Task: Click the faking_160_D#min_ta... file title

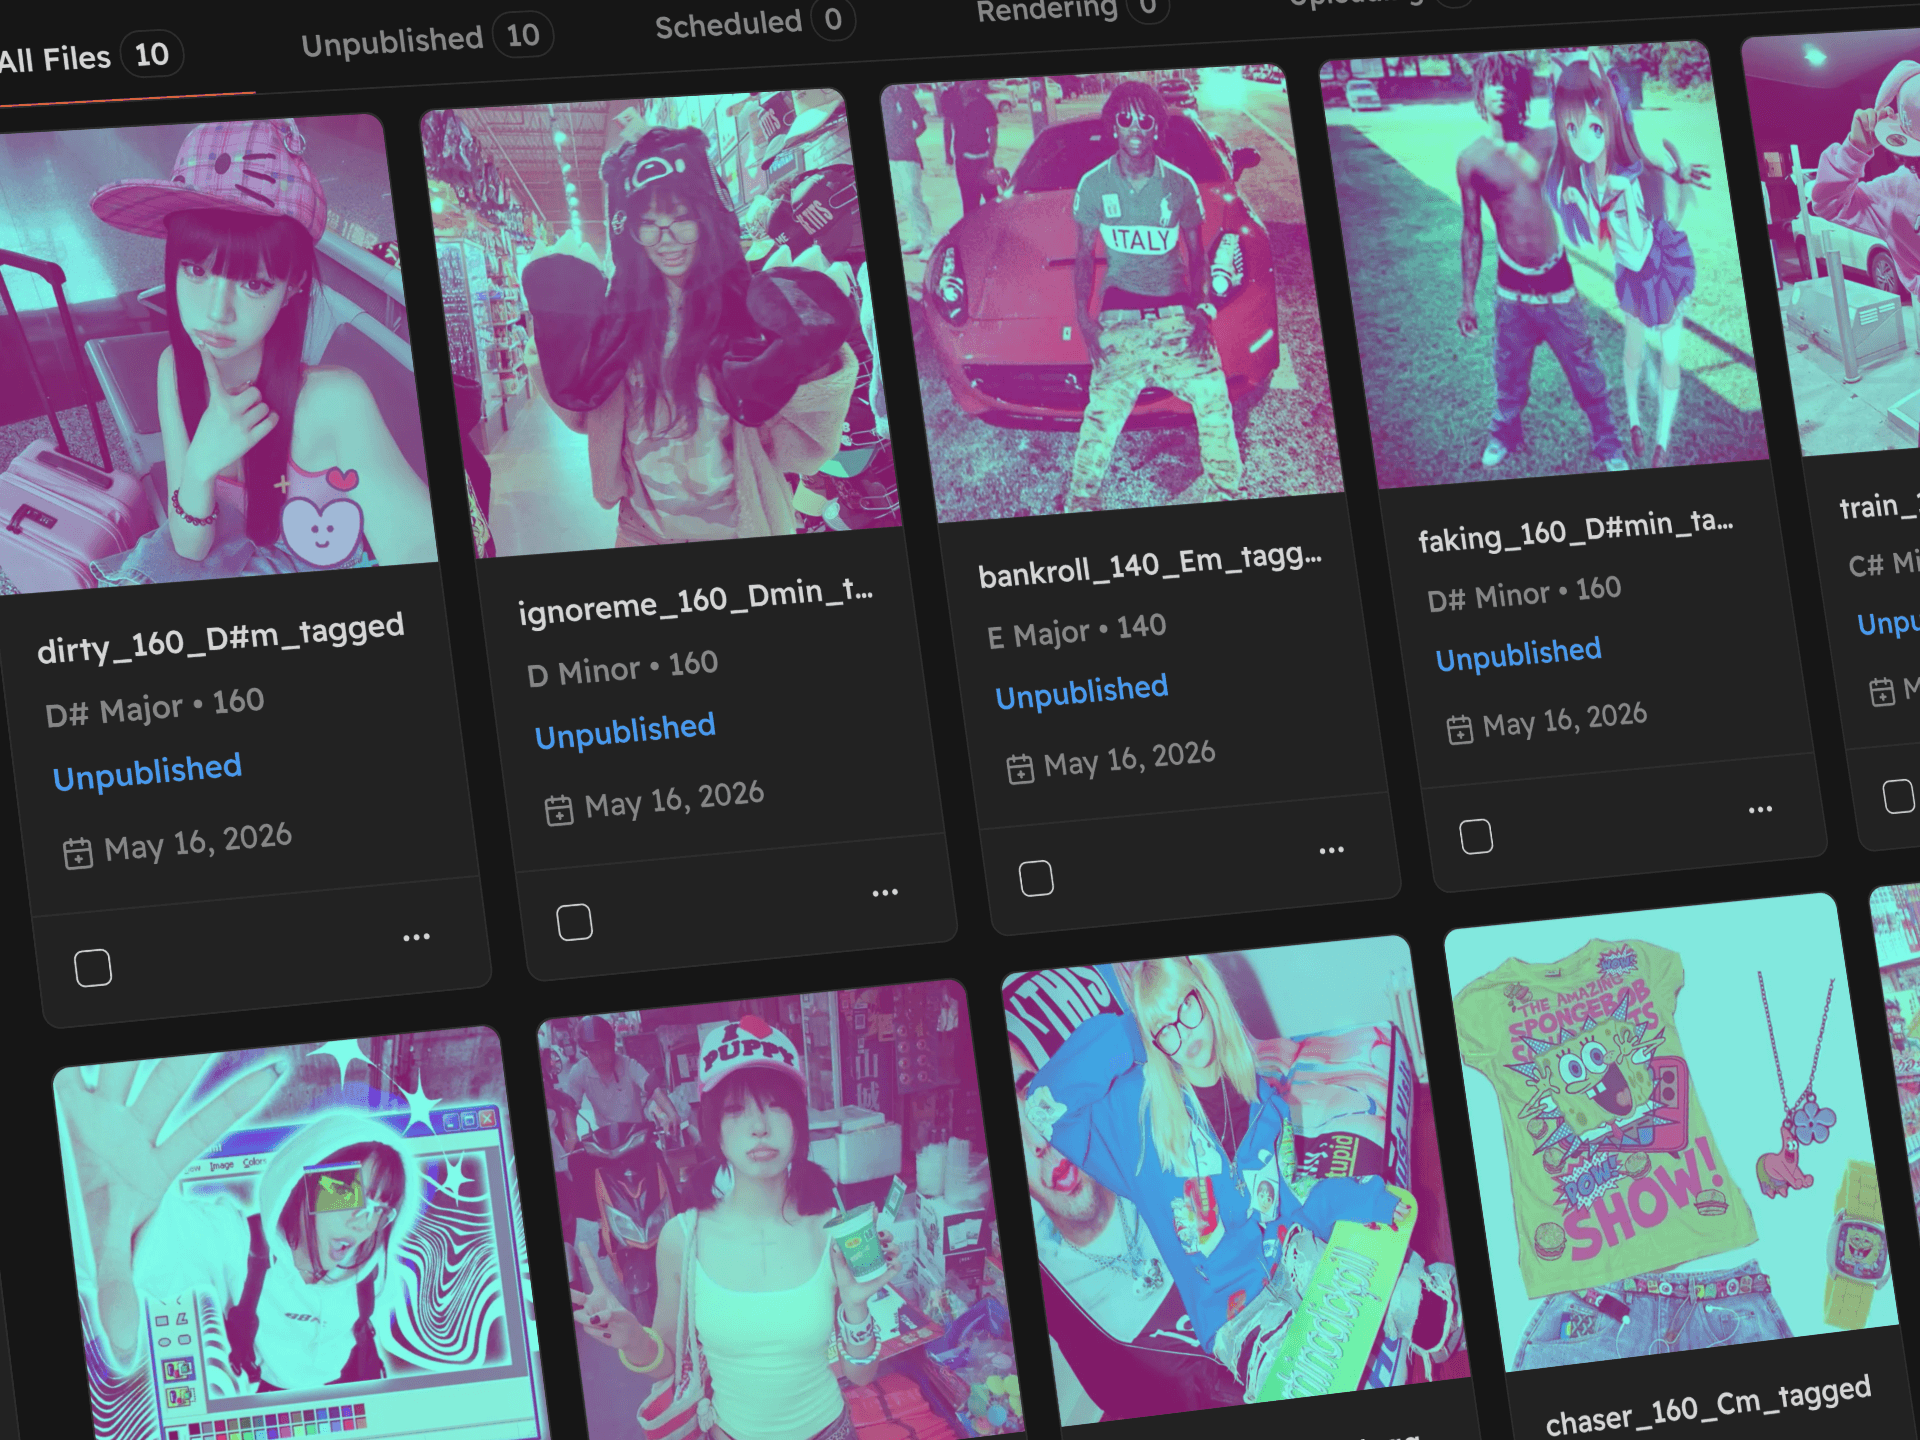Action: [1576, 530]
